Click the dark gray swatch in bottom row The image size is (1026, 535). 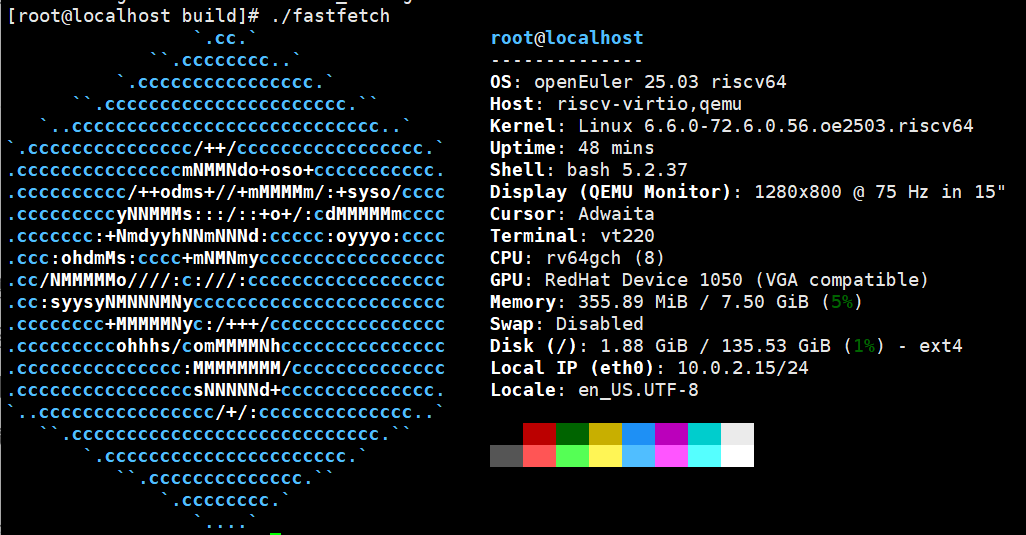click(x=506, y=456)
